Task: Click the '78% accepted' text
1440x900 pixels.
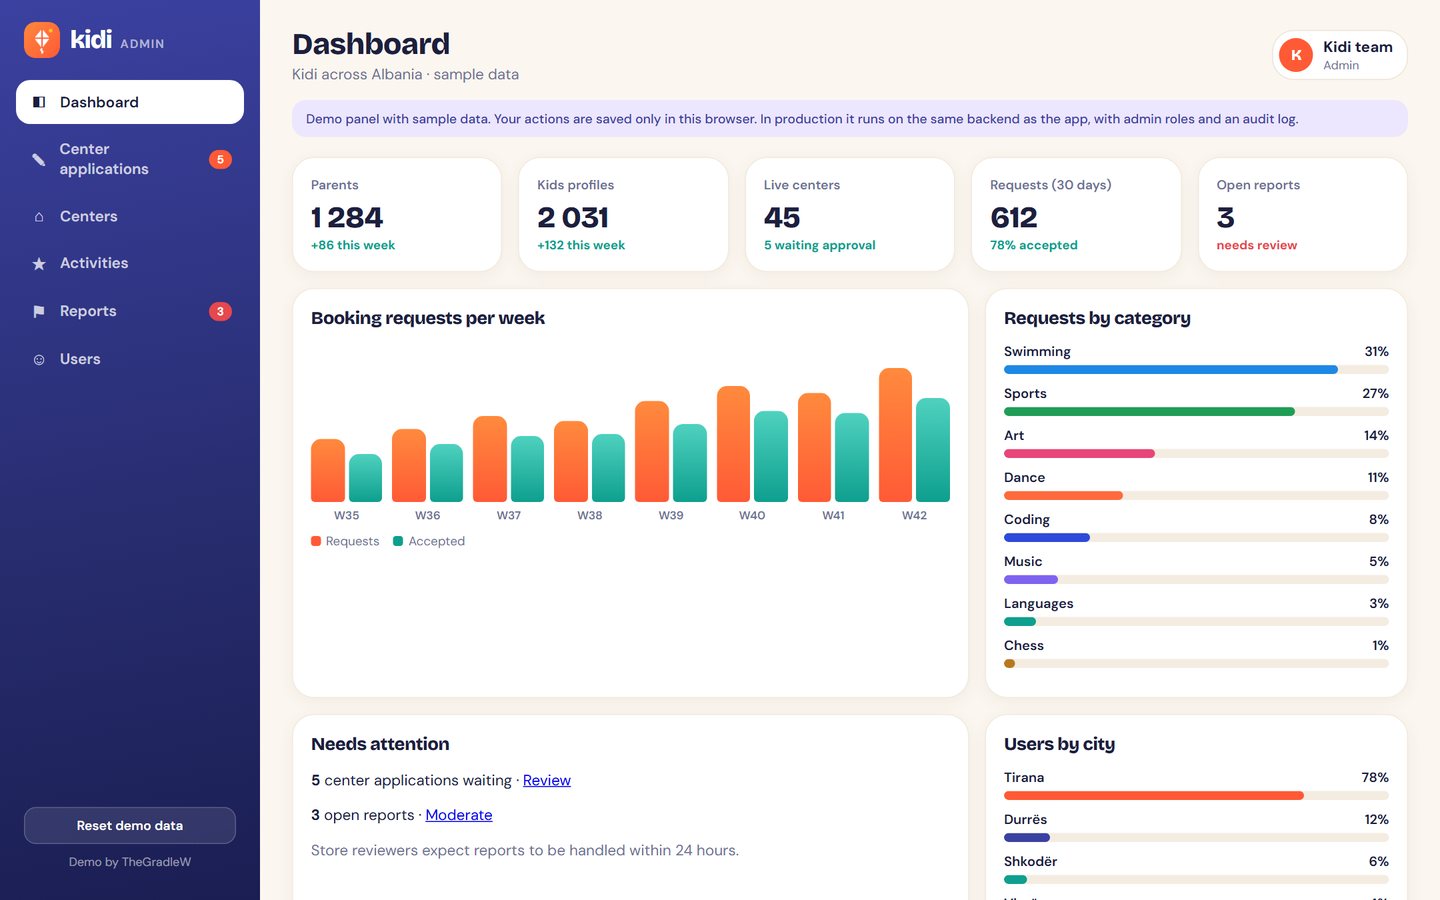Action: click(x=1034, y=245)
